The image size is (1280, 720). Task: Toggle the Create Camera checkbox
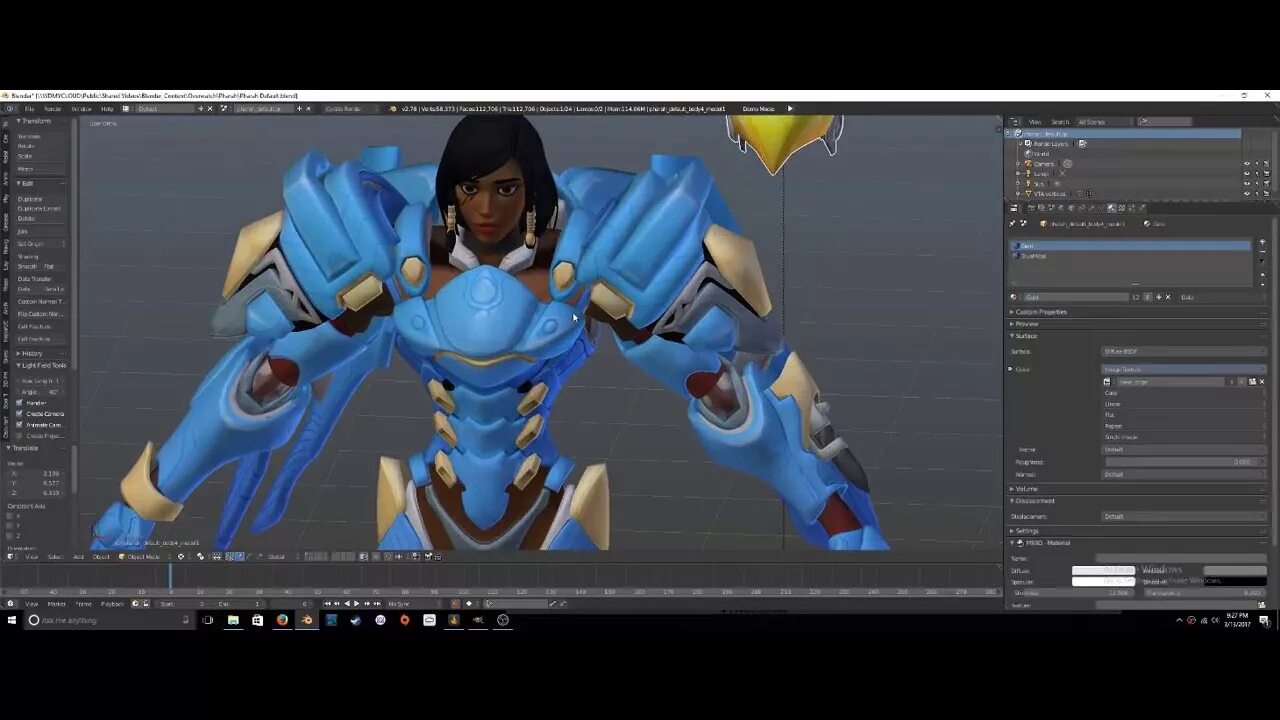coord(19,414)
